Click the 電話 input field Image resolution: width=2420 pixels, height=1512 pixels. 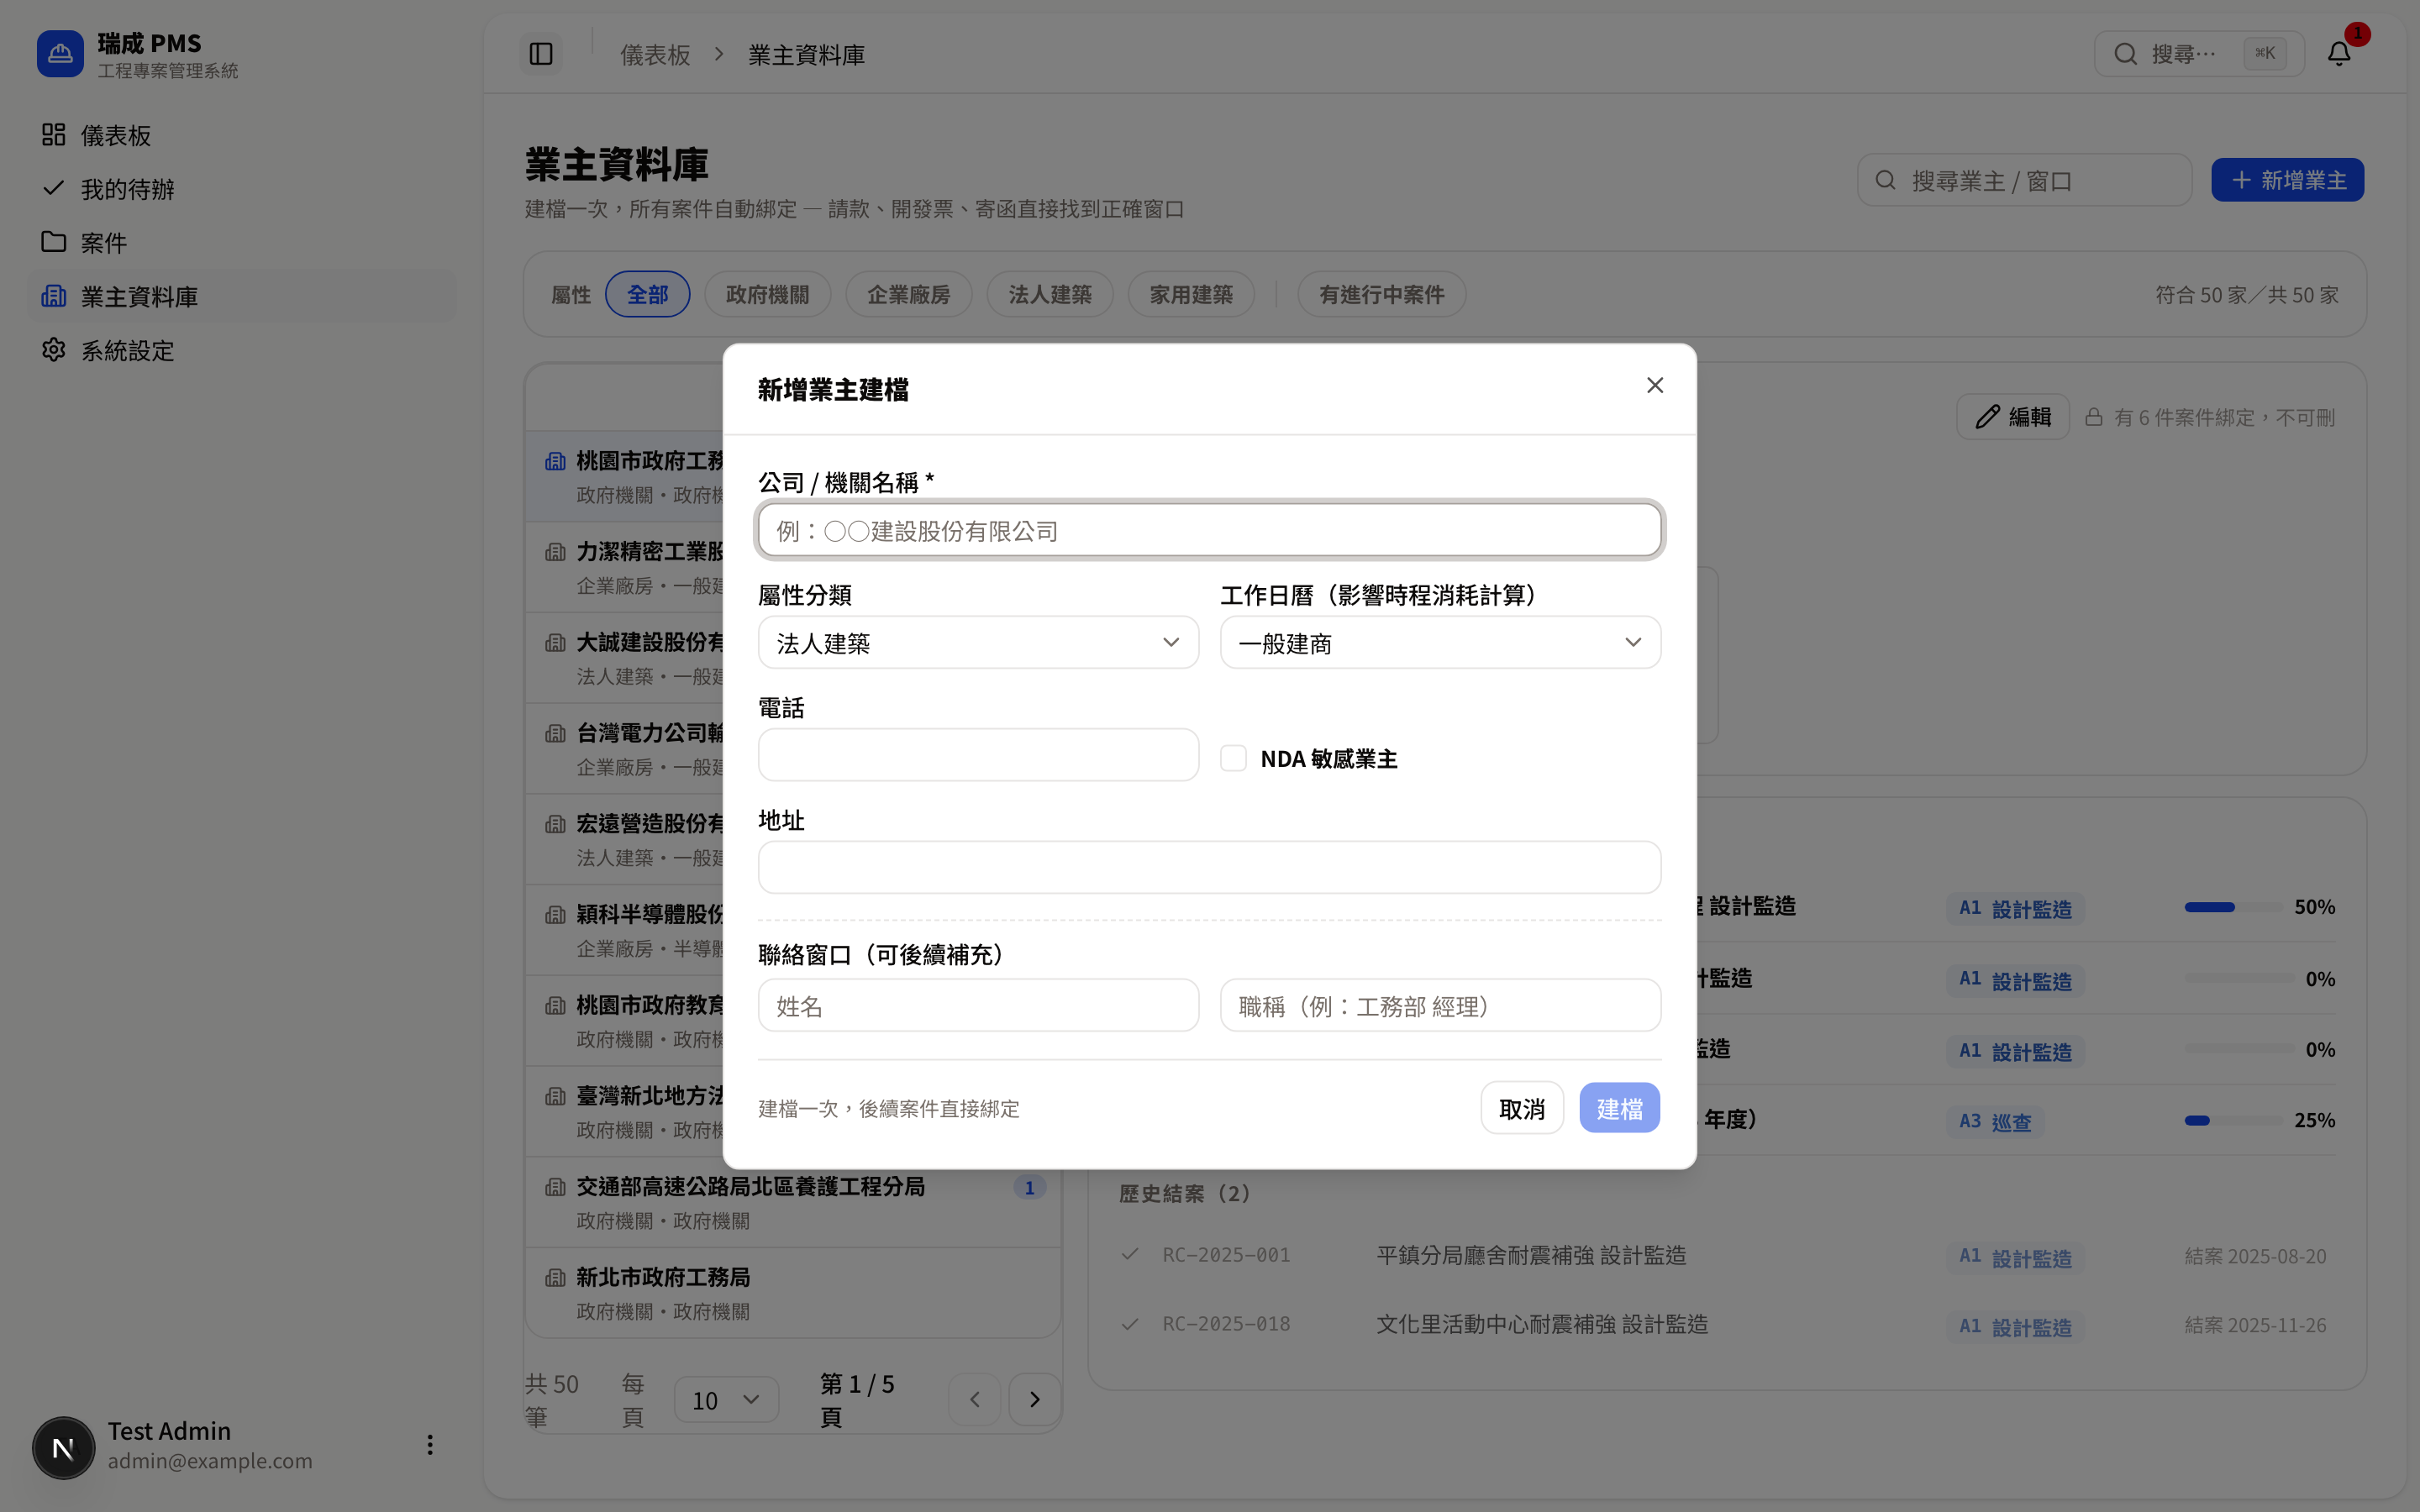(978, 755)
